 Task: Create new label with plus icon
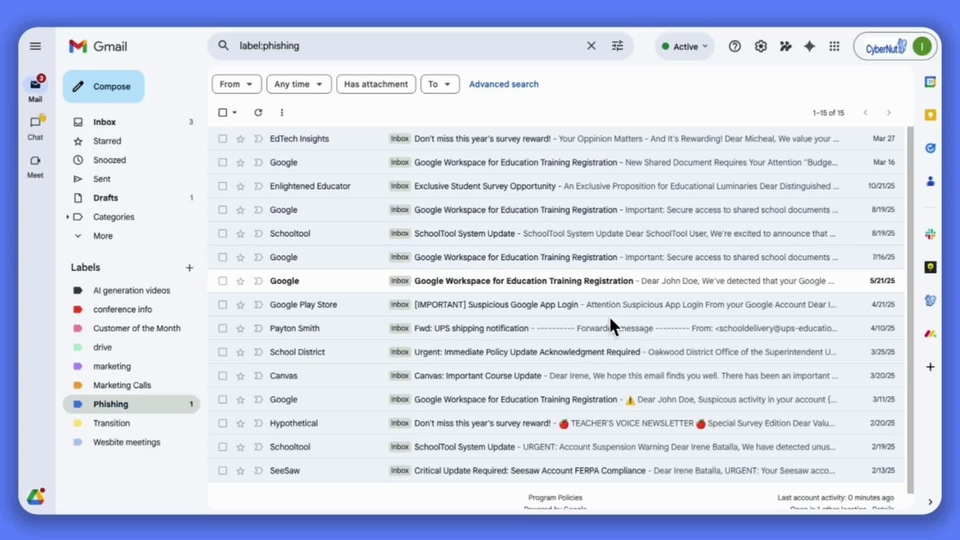pyautogui.click(x=189, y=268)
